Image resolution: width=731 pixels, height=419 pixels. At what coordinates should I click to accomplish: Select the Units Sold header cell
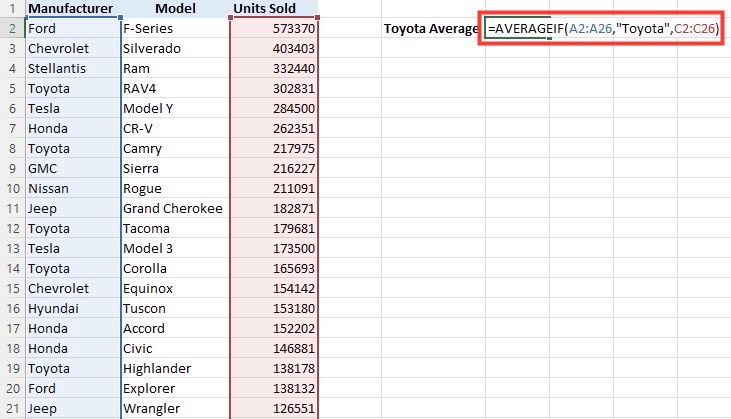[275, 8]
